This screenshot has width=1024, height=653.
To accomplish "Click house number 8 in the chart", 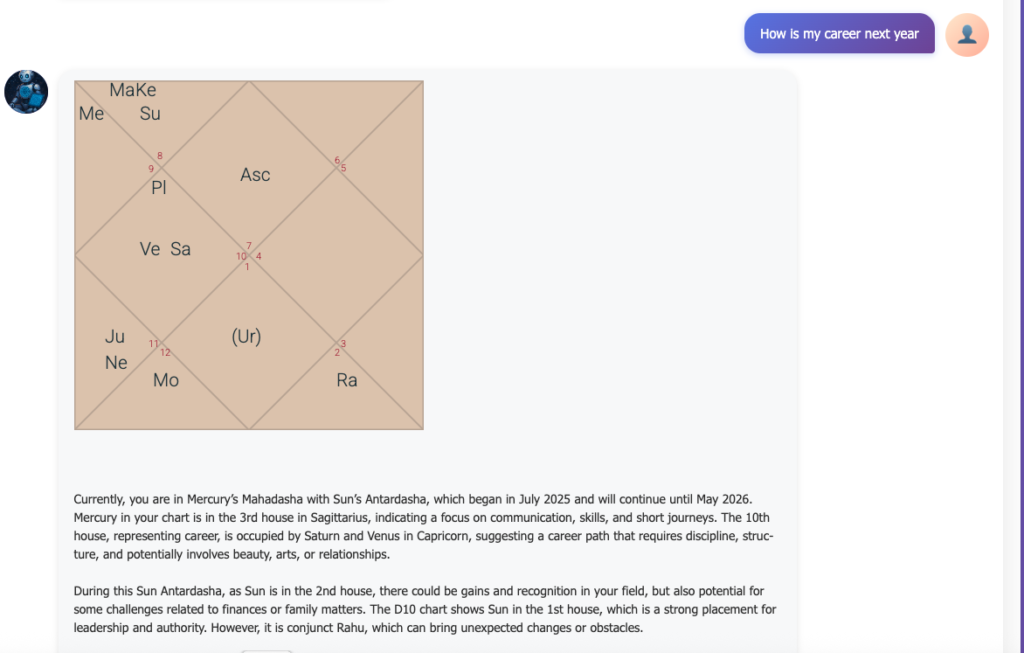I will (x=160, y=156).
